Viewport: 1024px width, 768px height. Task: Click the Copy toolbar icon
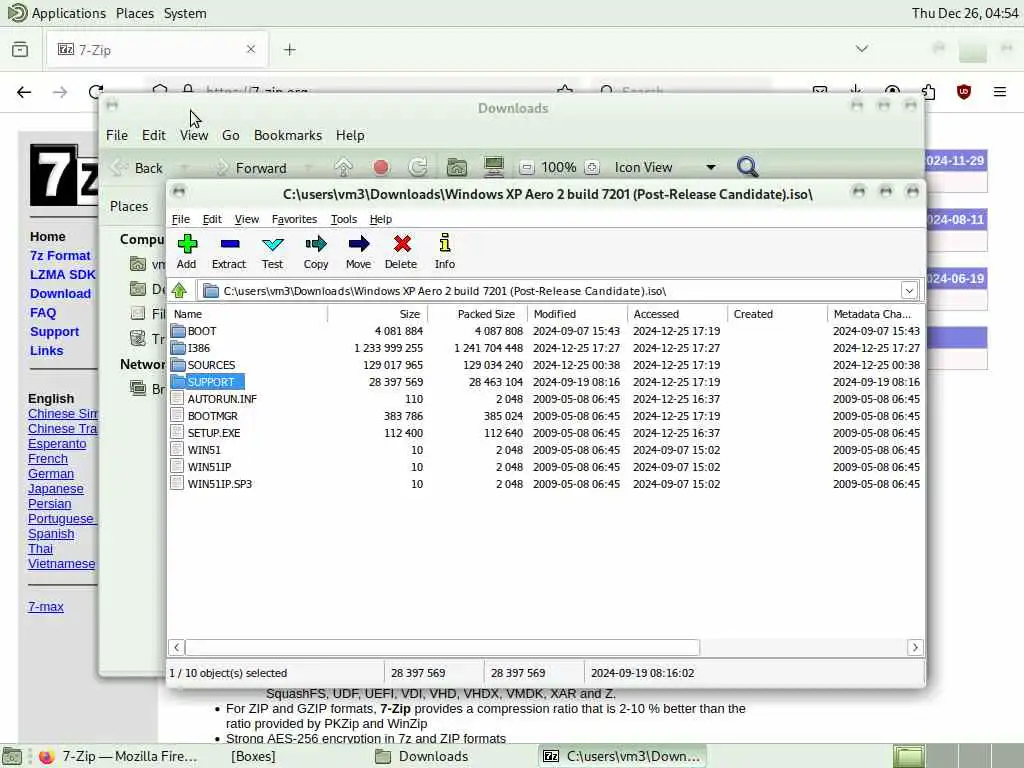pos(316,244)
